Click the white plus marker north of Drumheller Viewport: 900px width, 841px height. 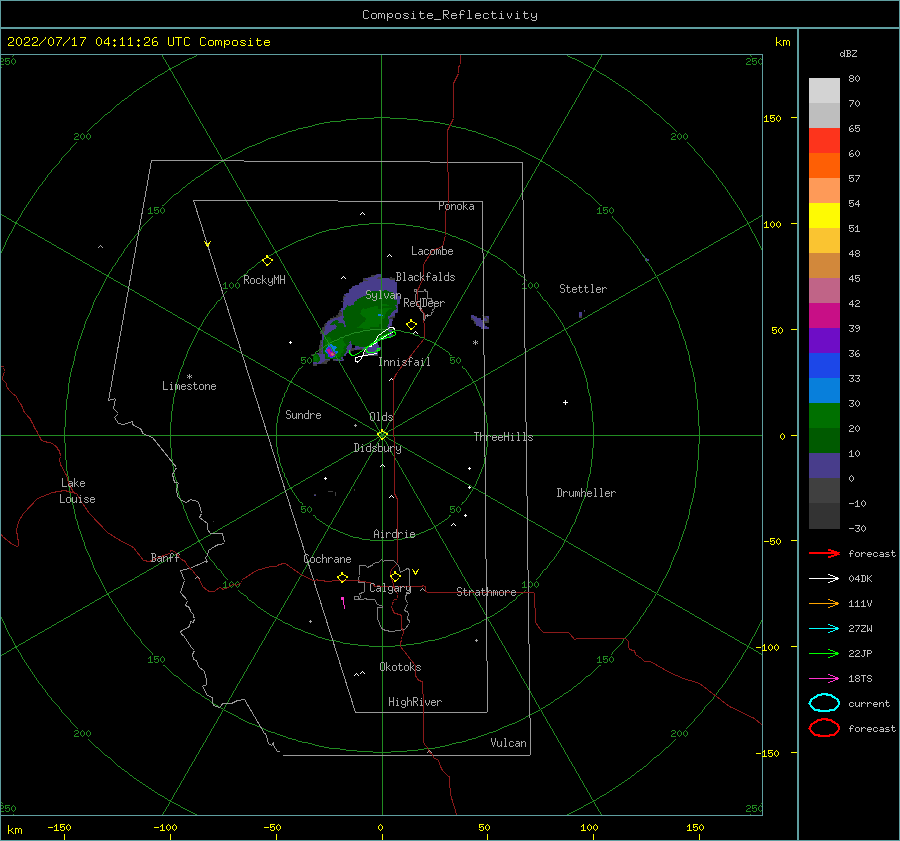[x=565, y=402]
